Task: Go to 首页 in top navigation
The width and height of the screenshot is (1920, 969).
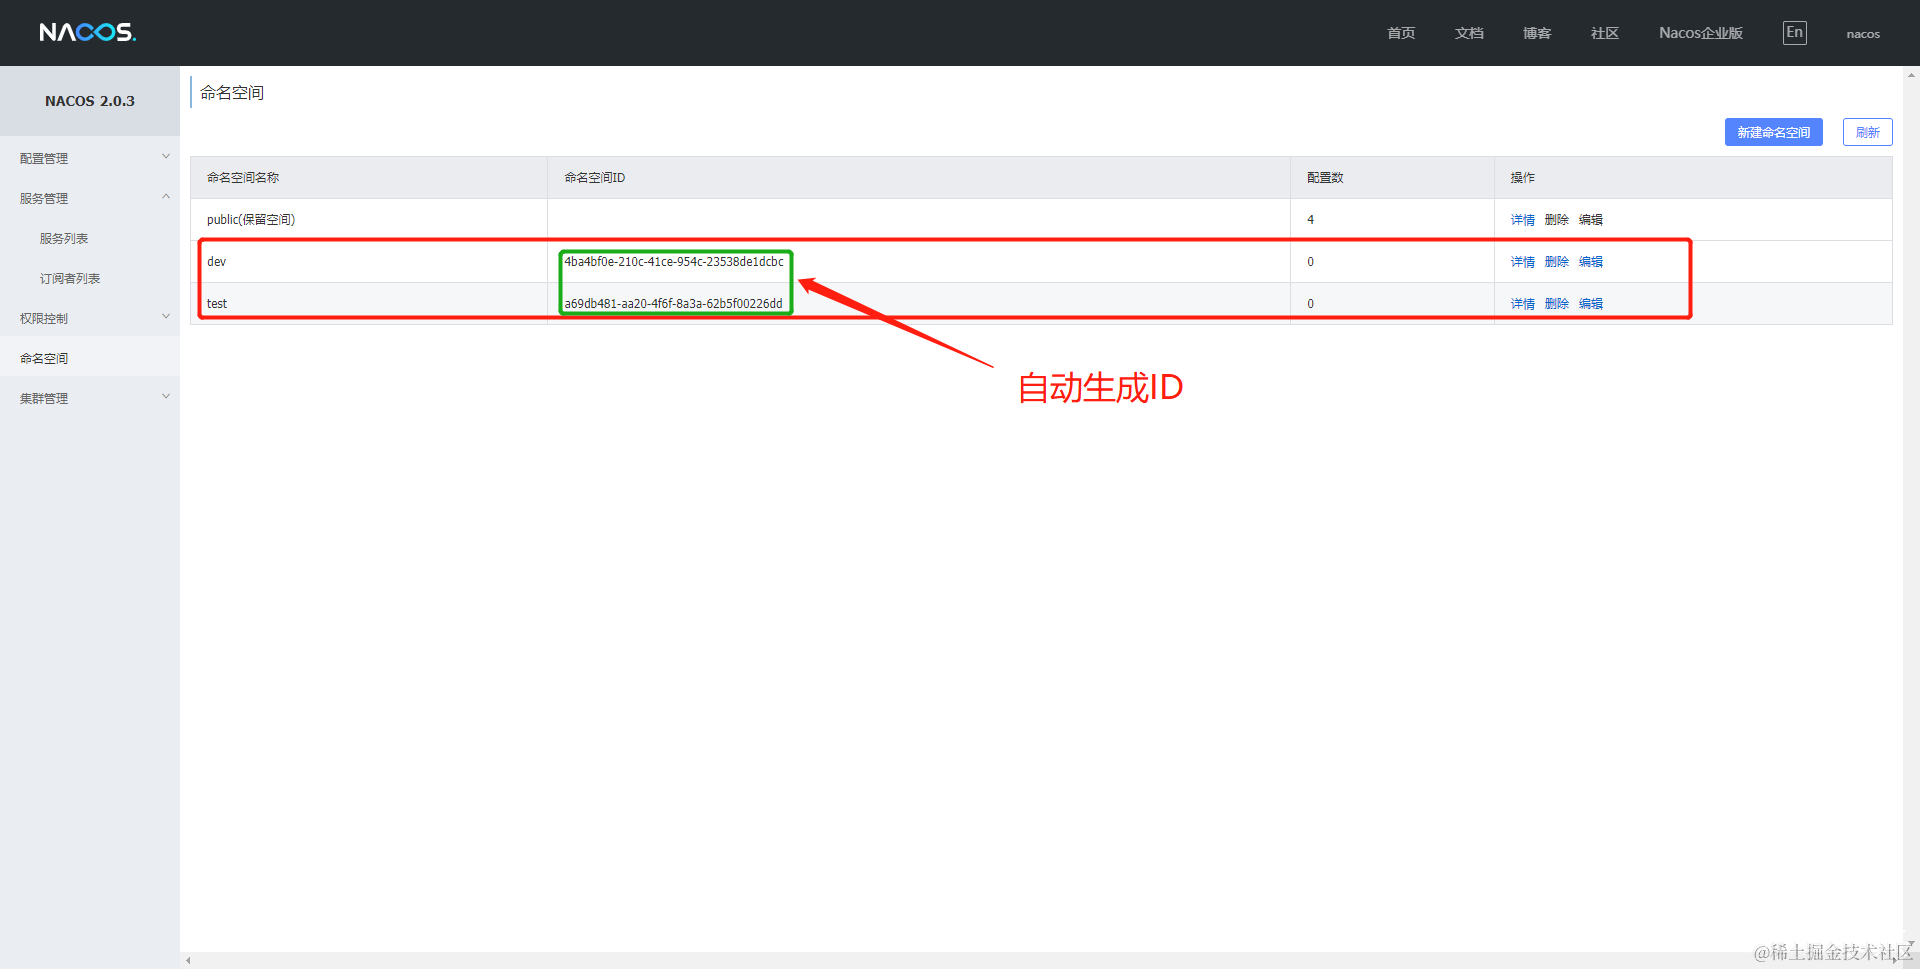Action: pyautogui.click(x=1401, y=33)
